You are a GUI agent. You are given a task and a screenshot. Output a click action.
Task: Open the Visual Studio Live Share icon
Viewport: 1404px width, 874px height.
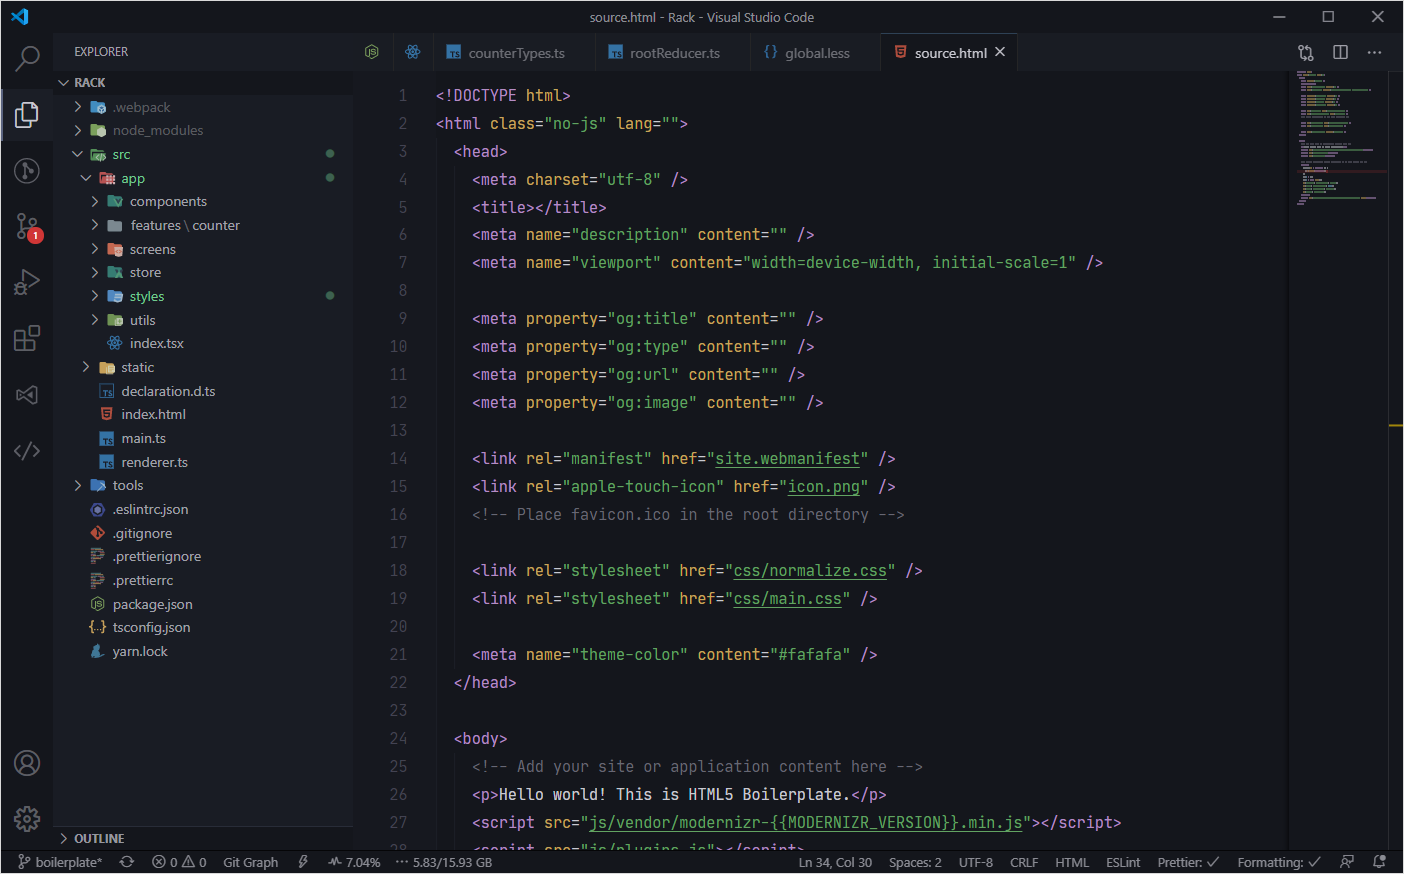(x=27, y=395)
